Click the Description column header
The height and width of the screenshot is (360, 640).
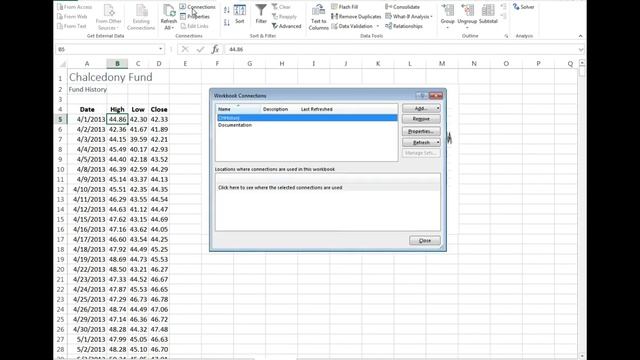coord(276,109)
